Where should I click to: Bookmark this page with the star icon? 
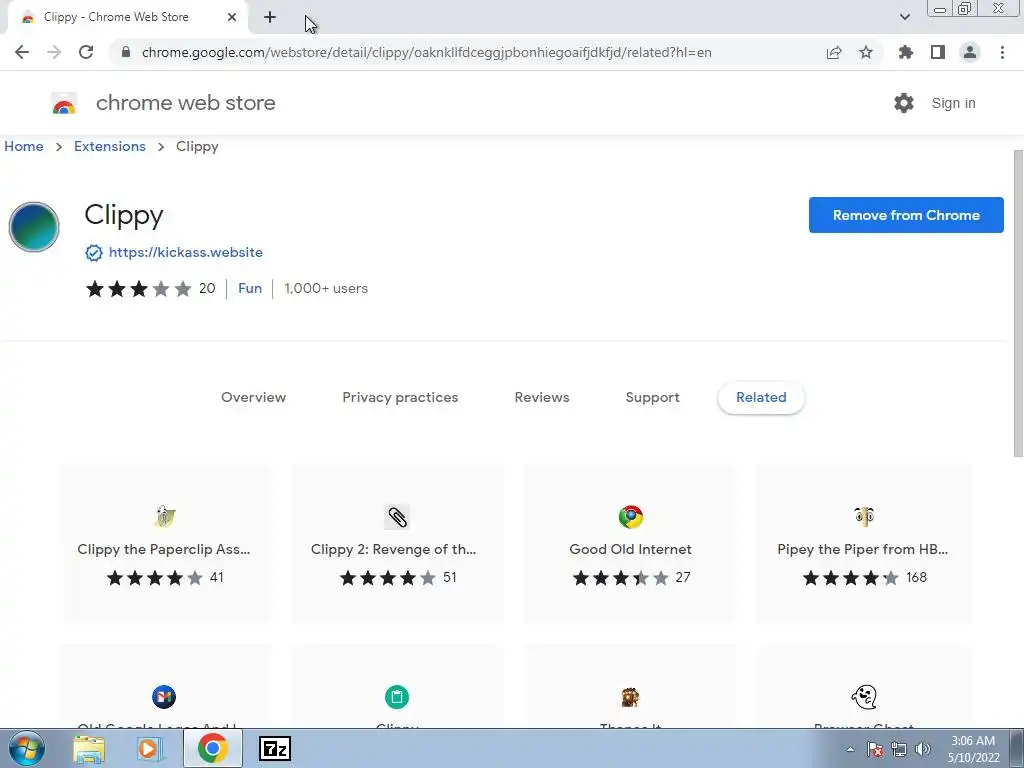tap(866, 52)
